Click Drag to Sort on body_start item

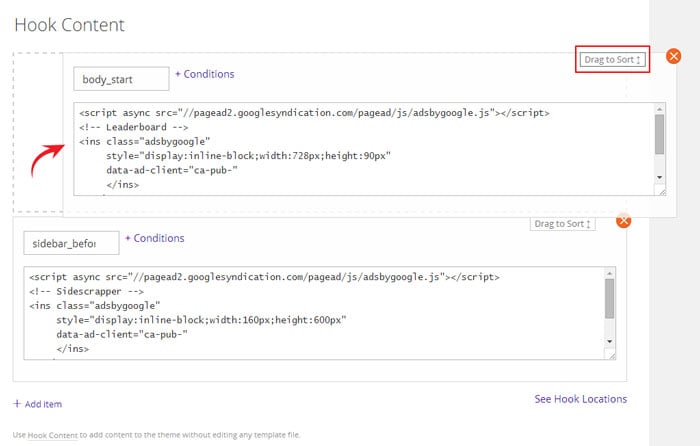(612, 59)
